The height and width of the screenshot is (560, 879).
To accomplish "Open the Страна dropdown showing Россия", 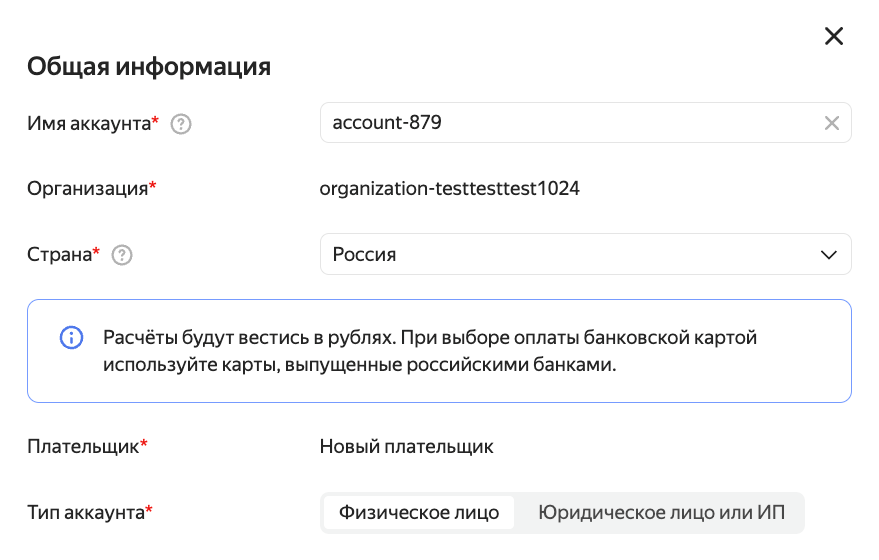I will (585, 254).
